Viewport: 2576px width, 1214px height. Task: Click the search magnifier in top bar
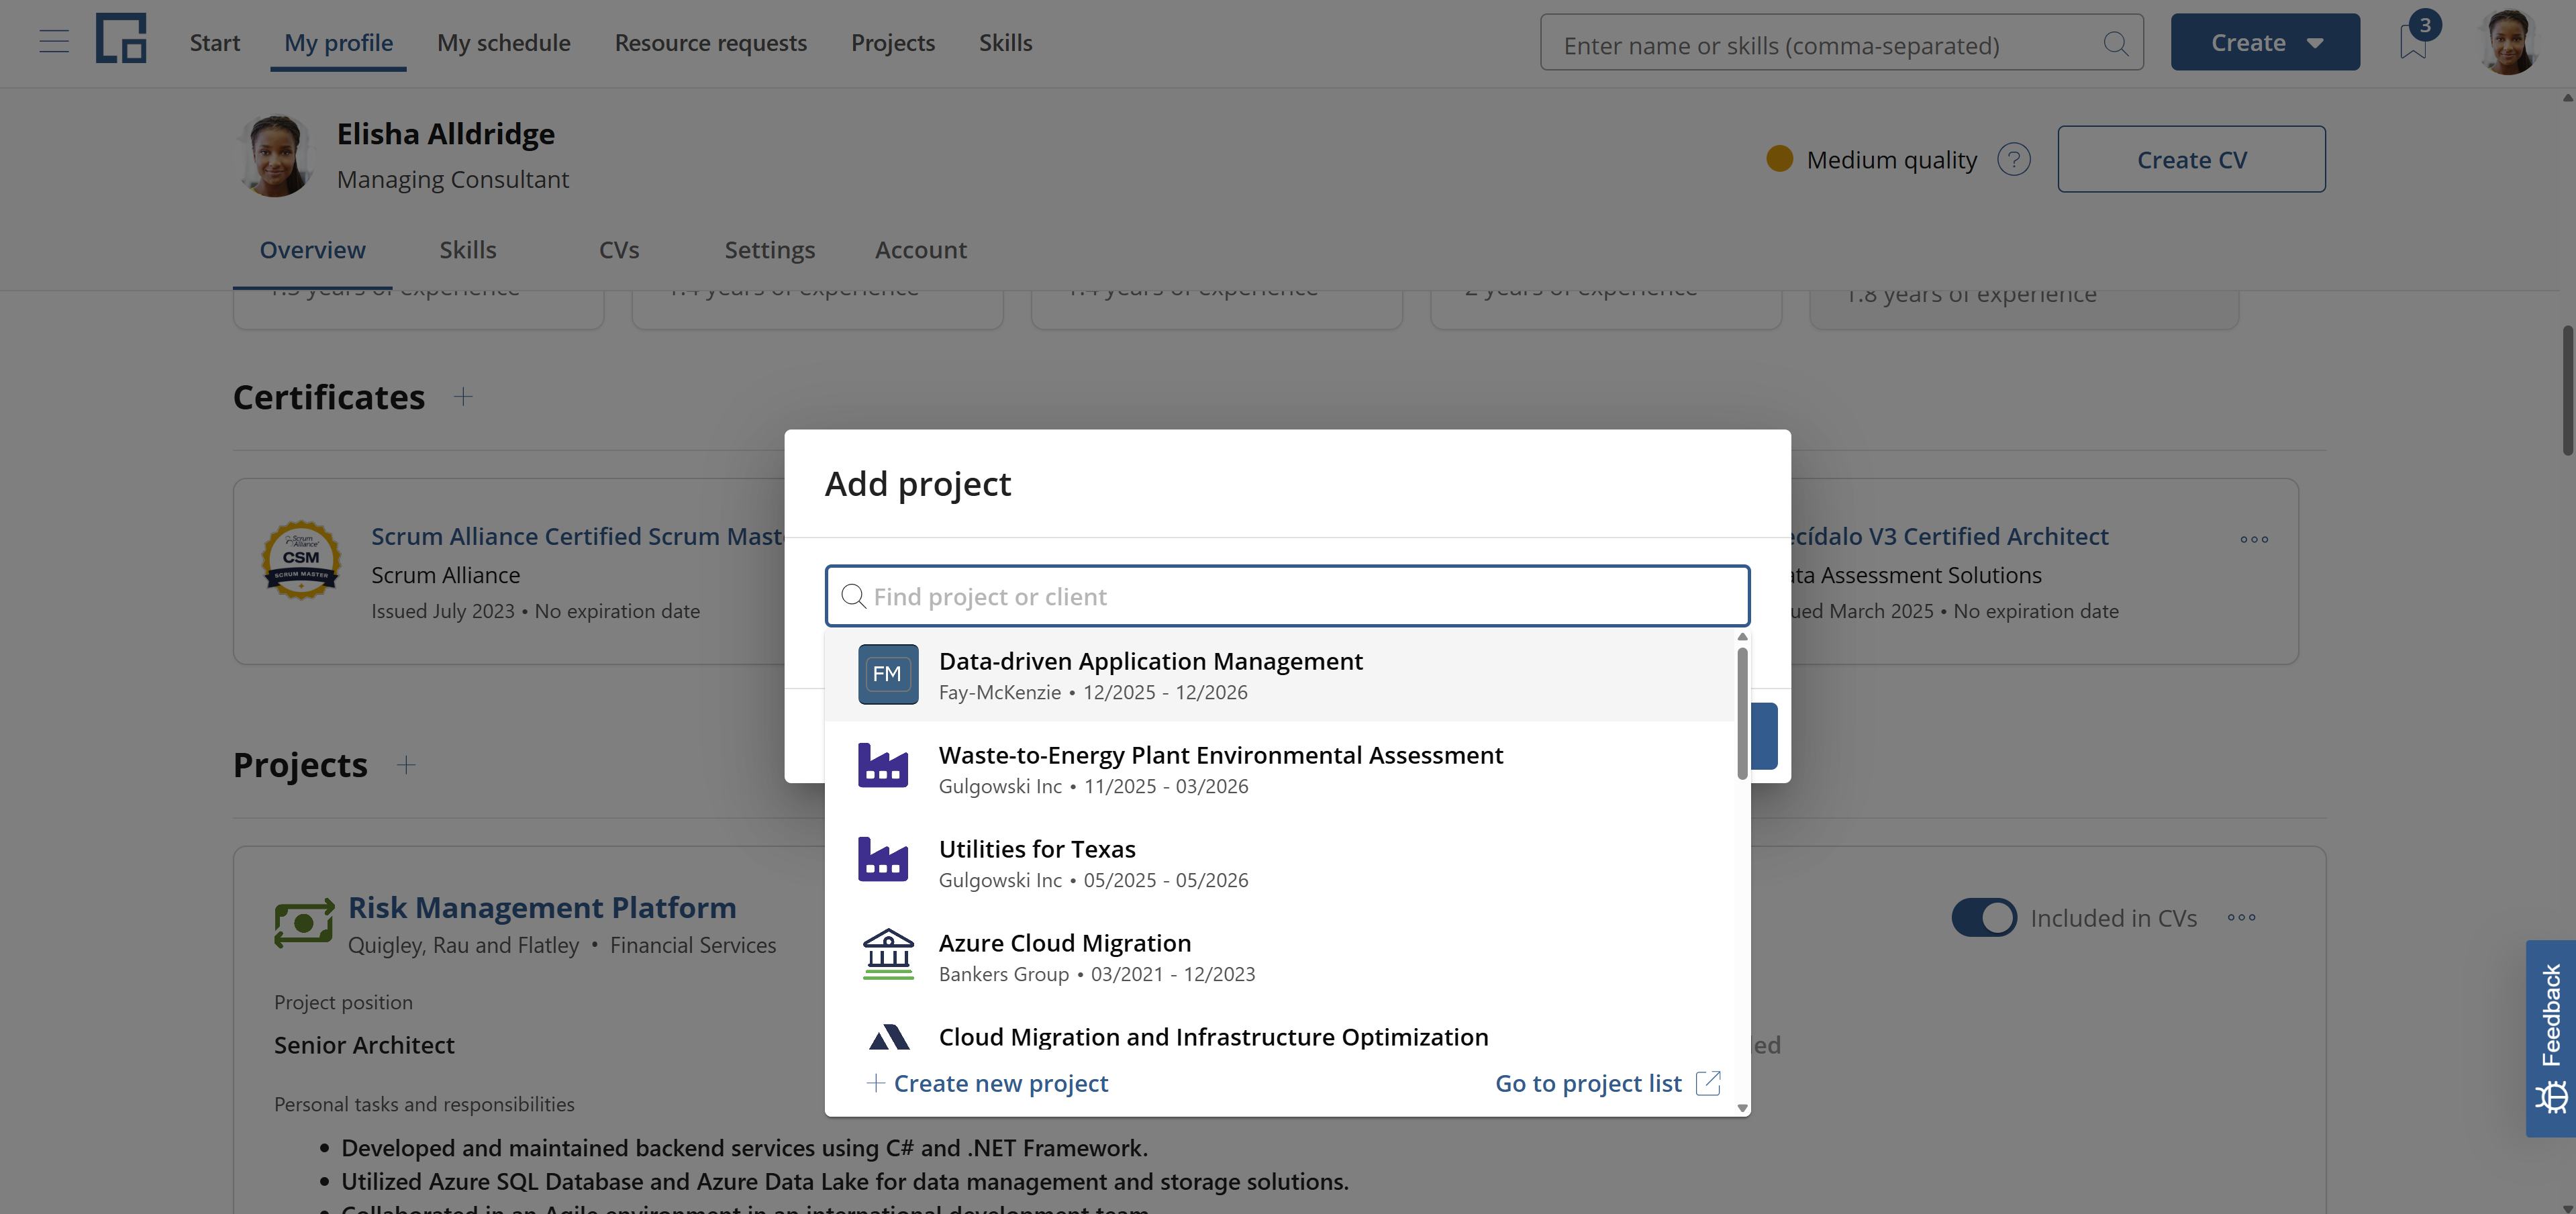(x=2115, y=43)
